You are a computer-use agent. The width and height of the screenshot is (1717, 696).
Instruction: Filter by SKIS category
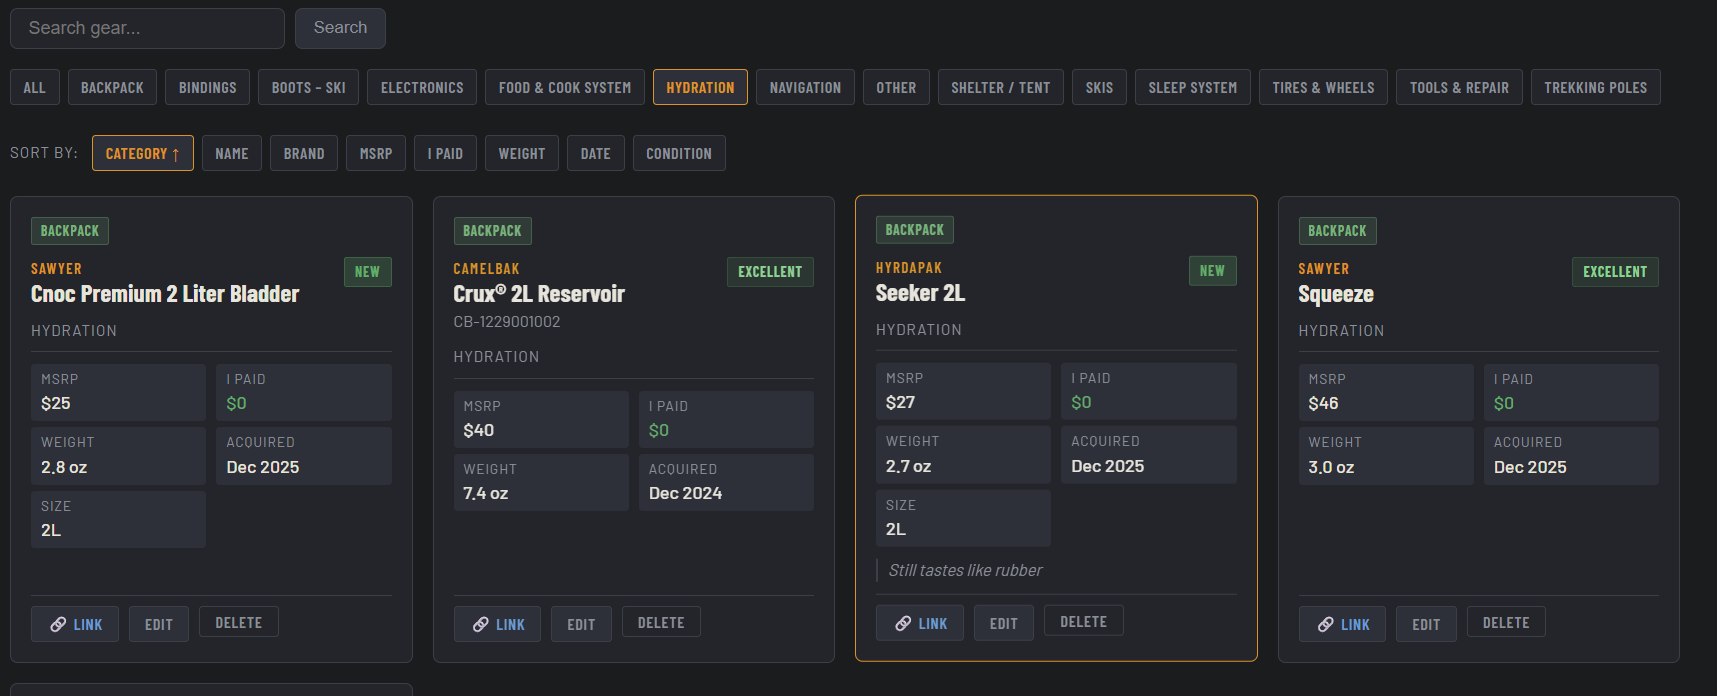point(1099,87)
